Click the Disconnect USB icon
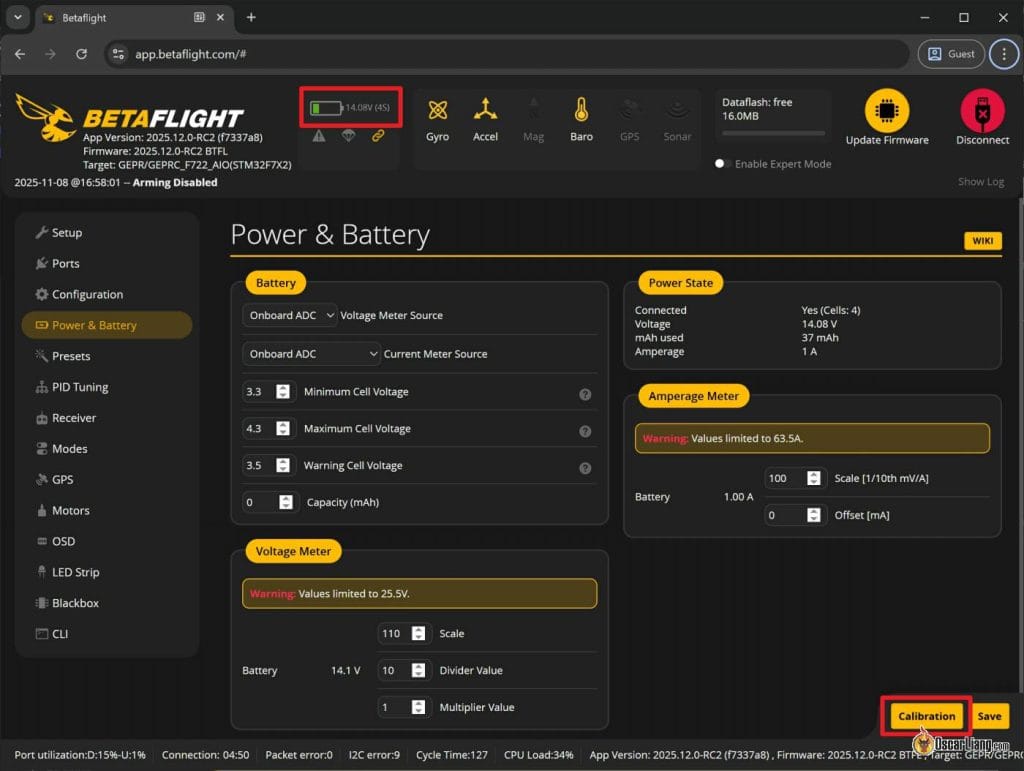 (982, 111)
